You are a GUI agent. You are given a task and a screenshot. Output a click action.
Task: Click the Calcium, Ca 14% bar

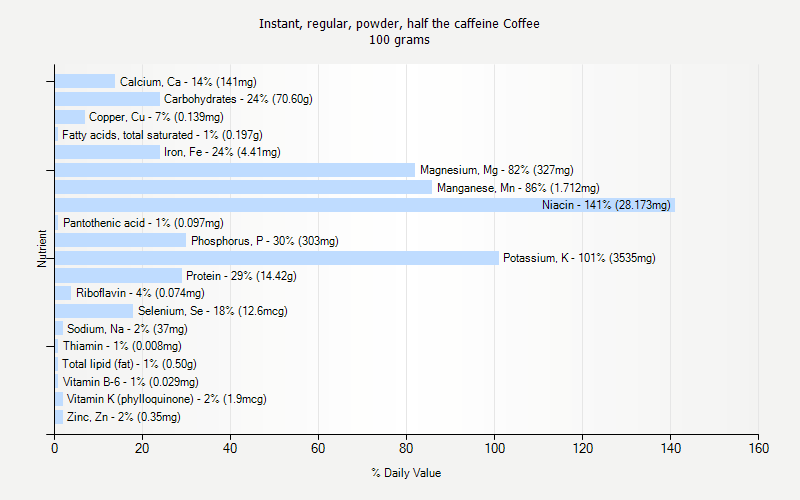click(85, 82)
